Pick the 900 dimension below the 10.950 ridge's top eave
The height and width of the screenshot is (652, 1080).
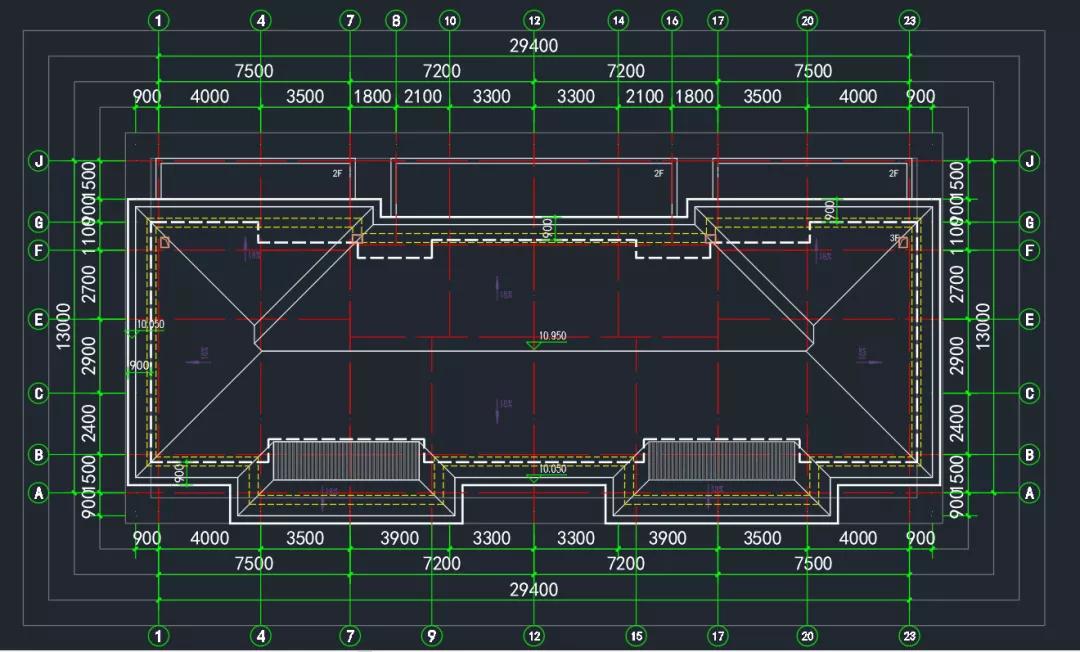pyautogui.click(x=548, y=228)
